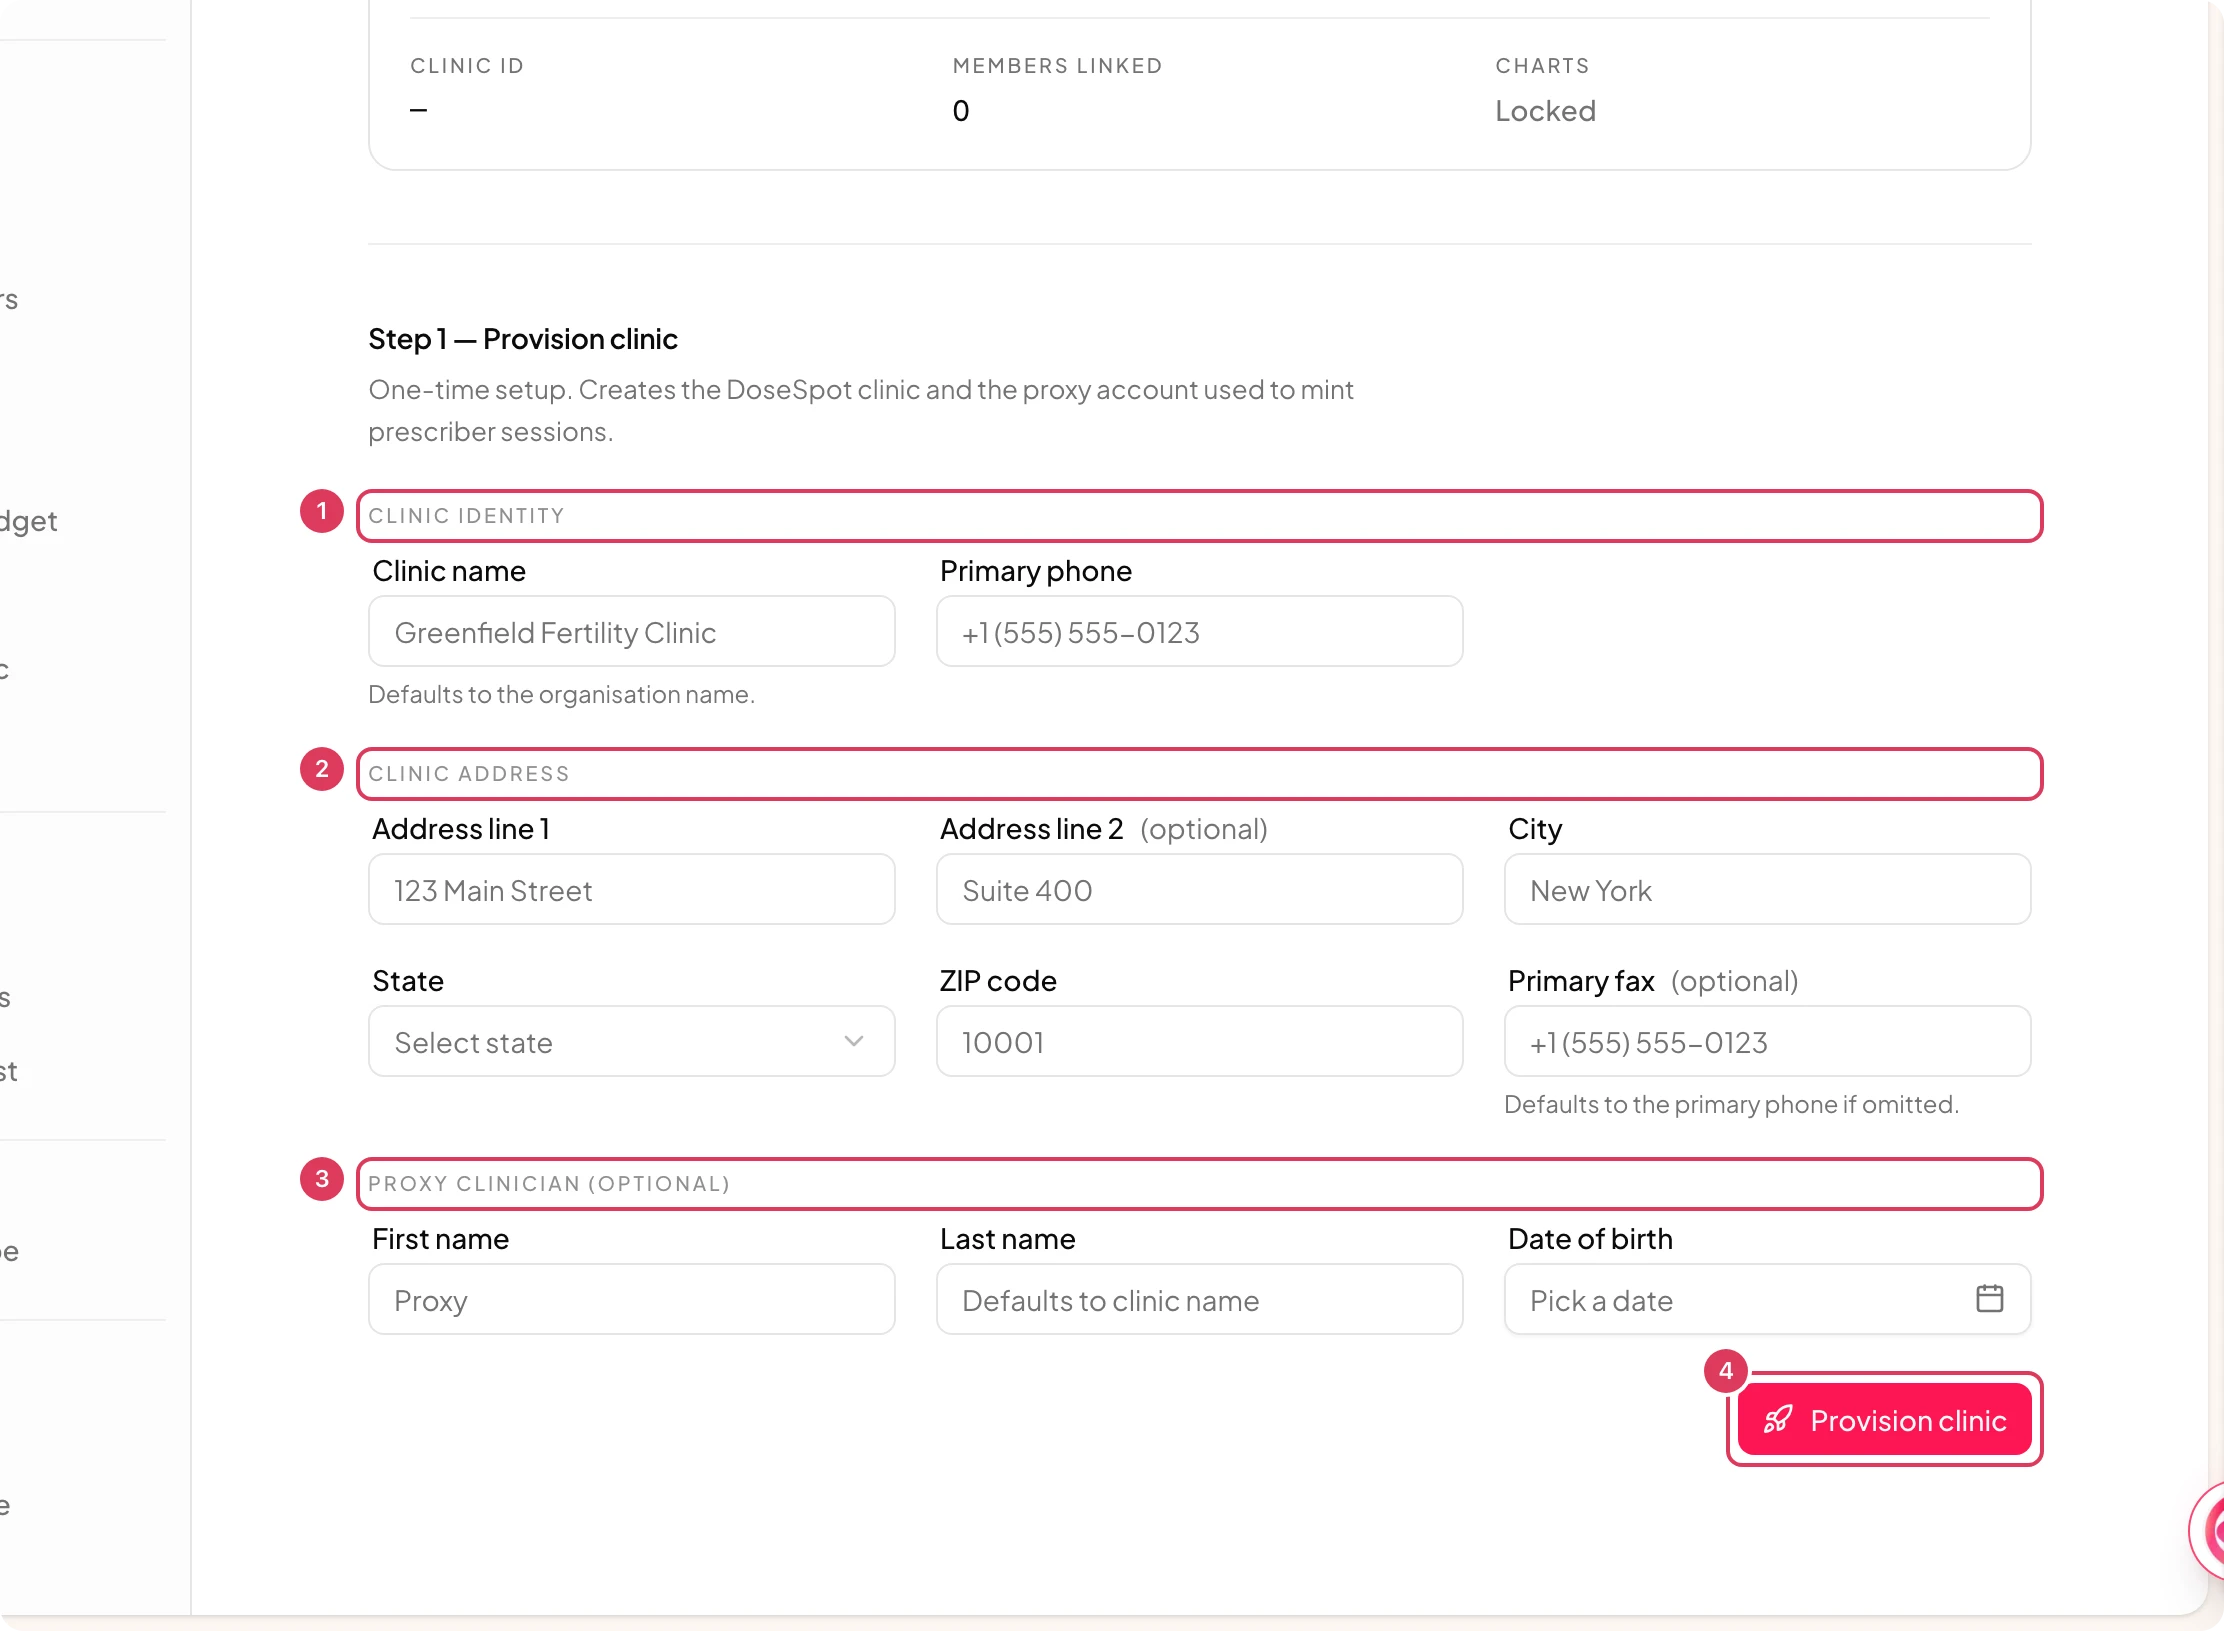Click the Primary phone input field
The image size is (2224, 1631).
click(1199, 631)
